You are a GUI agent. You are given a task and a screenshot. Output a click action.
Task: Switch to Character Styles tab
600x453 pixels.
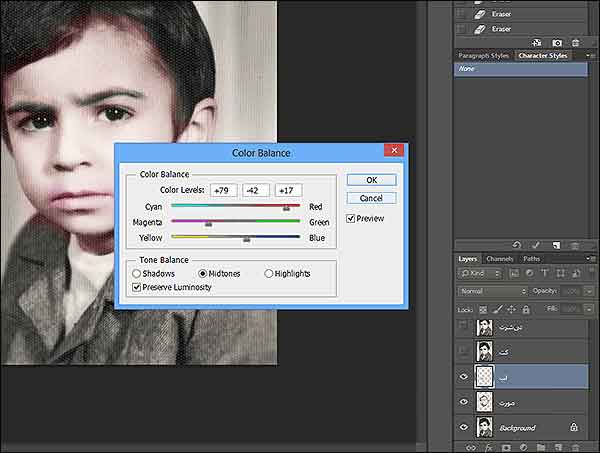[543, 55]
